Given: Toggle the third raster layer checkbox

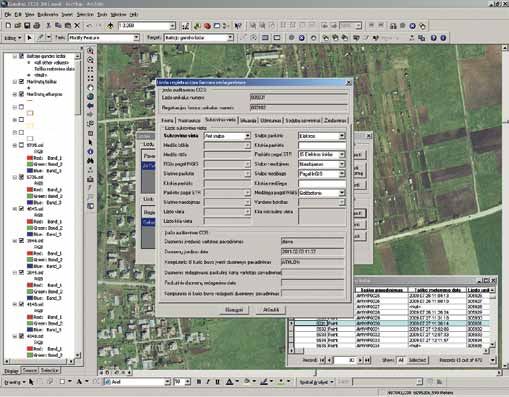Looking at the screenshot, I should pyautogui.click(x=22, y=209).
